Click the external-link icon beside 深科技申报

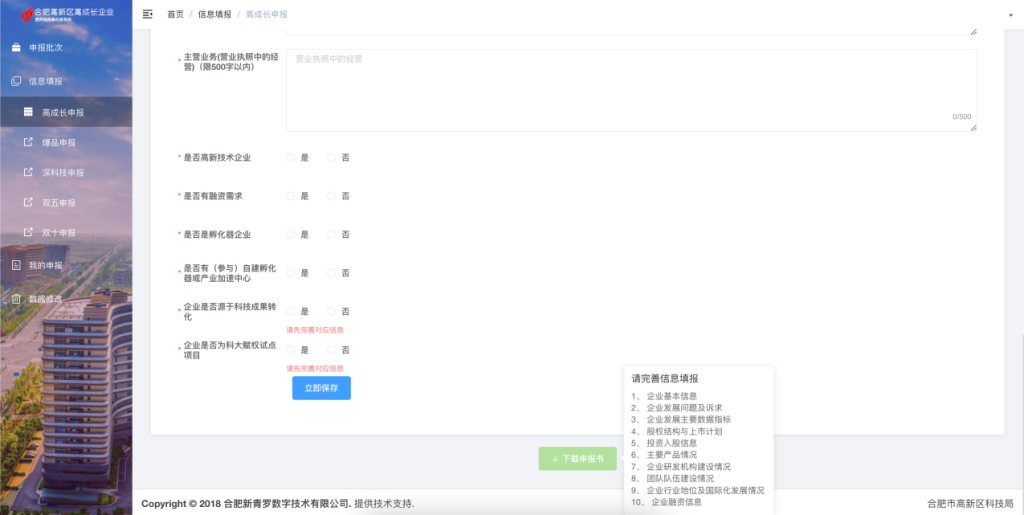(x=28, y=172)
